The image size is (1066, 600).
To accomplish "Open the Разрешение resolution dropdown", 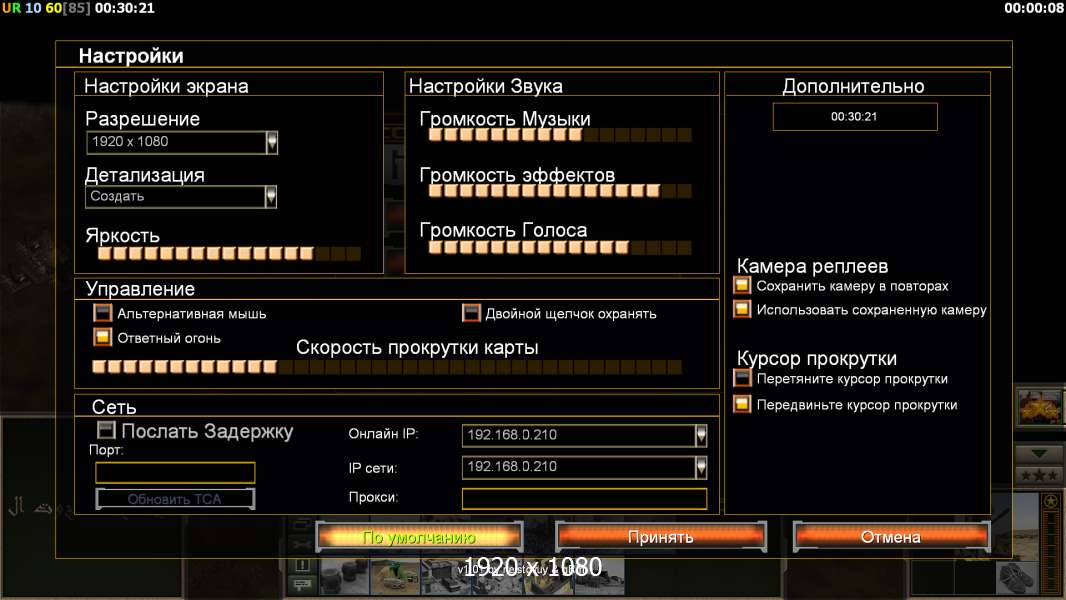I will (271, 142).
